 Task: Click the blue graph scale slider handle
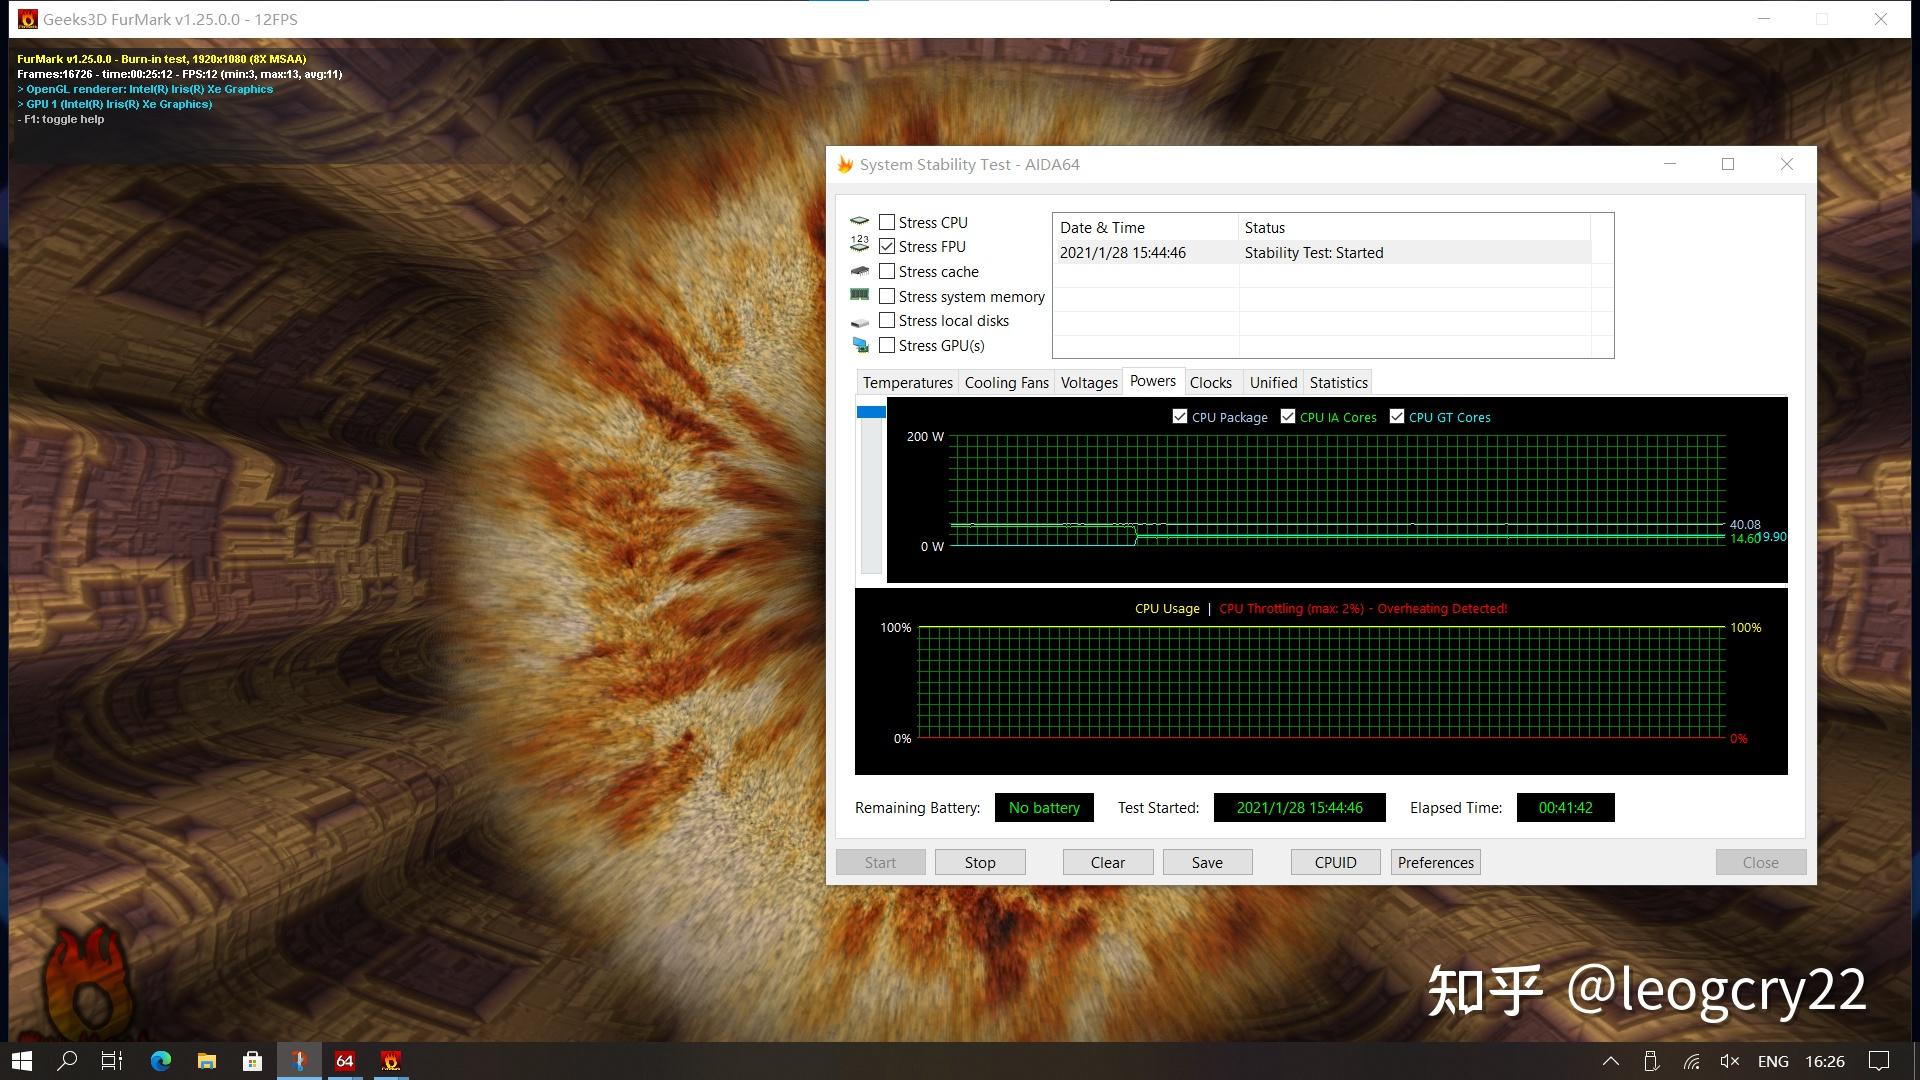click(871, 411)
